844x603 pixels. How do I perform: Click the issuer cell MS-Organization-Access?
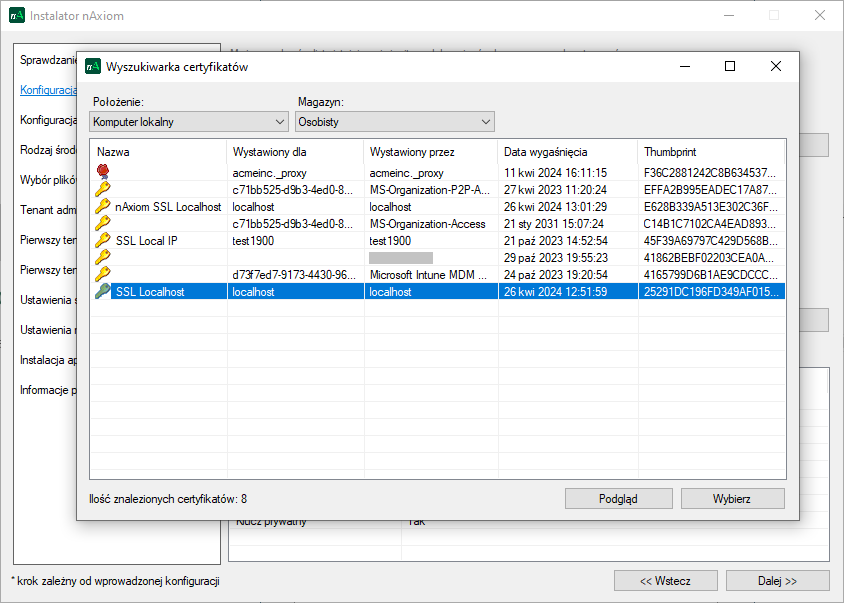pyautogui.click(x=427, y=223)
